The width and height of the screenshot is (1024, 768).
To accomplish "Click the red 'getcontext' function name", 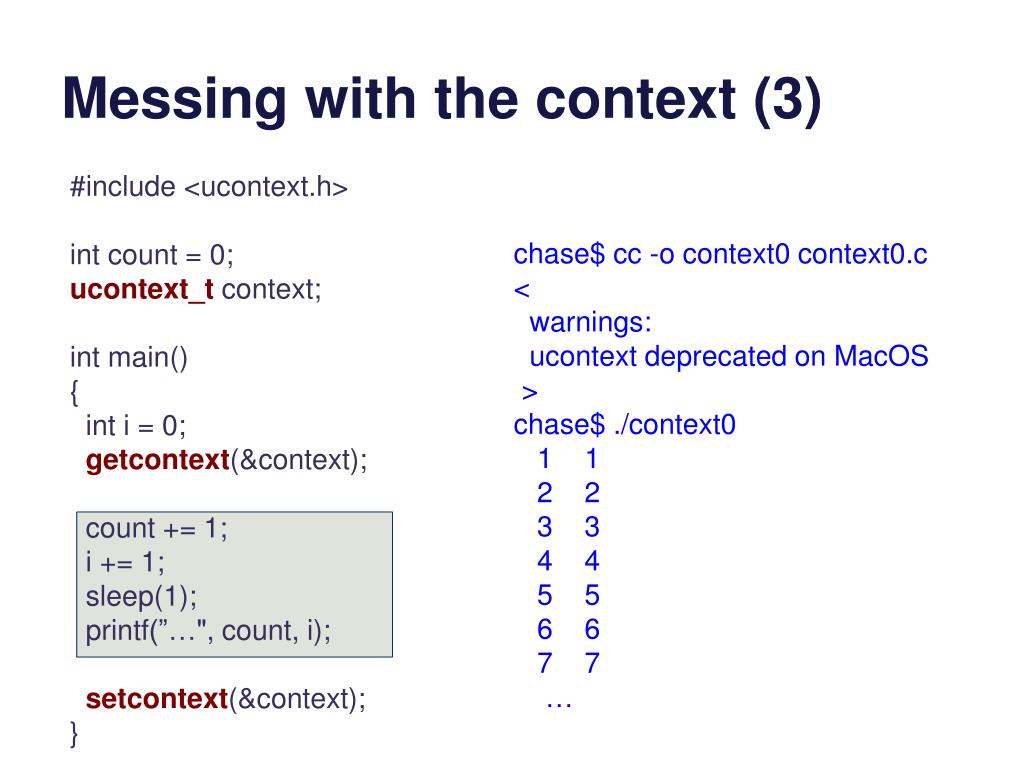I will tap(157, 460).
